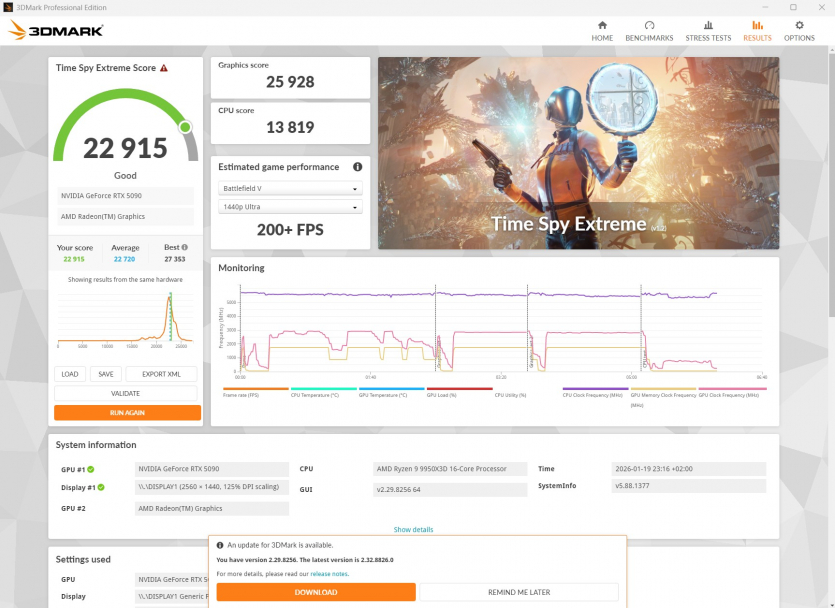The width and height of the screenshot is (835, 608).
Task: Open the Battlefield V game dropdown
Action: click(x=290, y=188)
